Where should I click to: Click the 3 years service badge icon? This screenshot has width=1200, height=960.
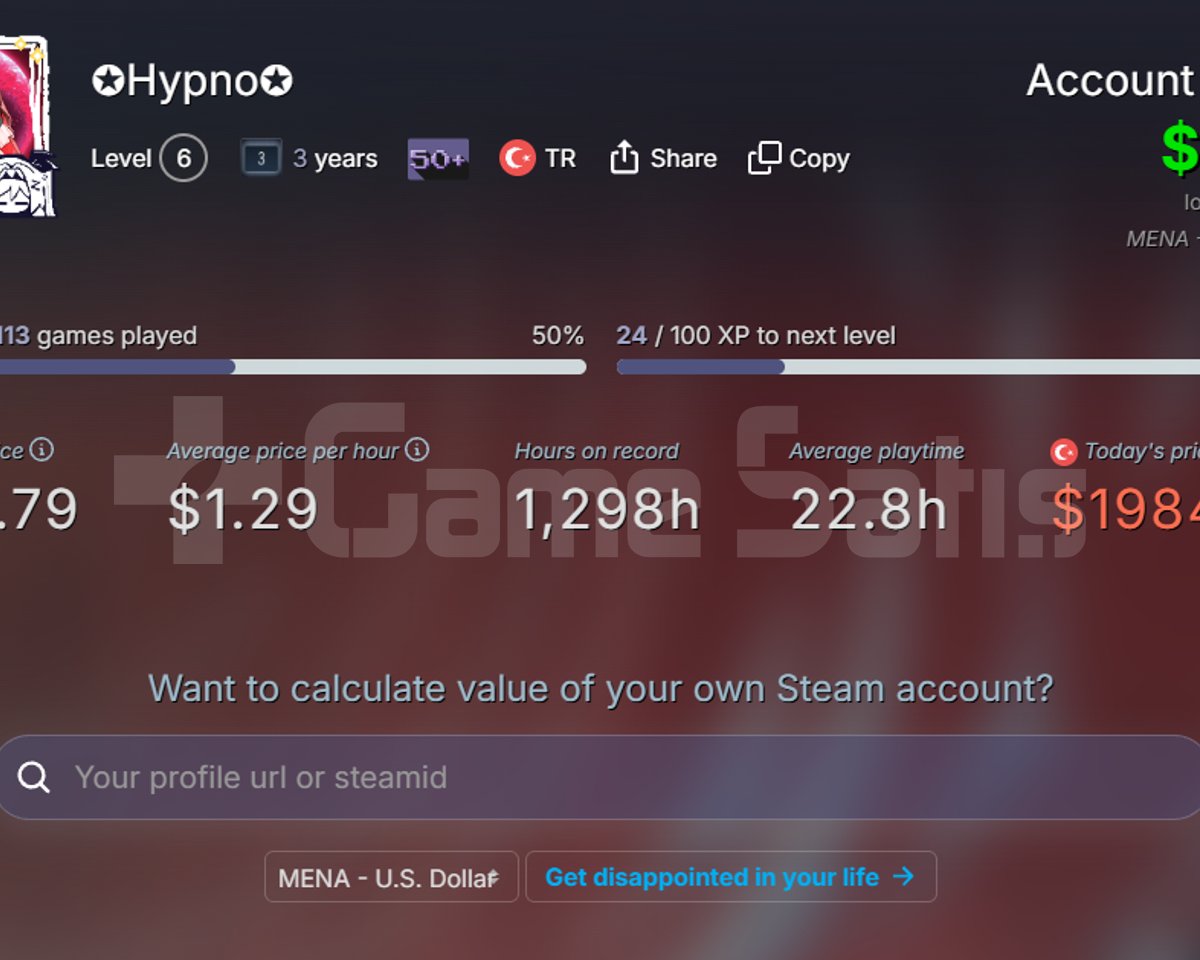click(261, 158)
